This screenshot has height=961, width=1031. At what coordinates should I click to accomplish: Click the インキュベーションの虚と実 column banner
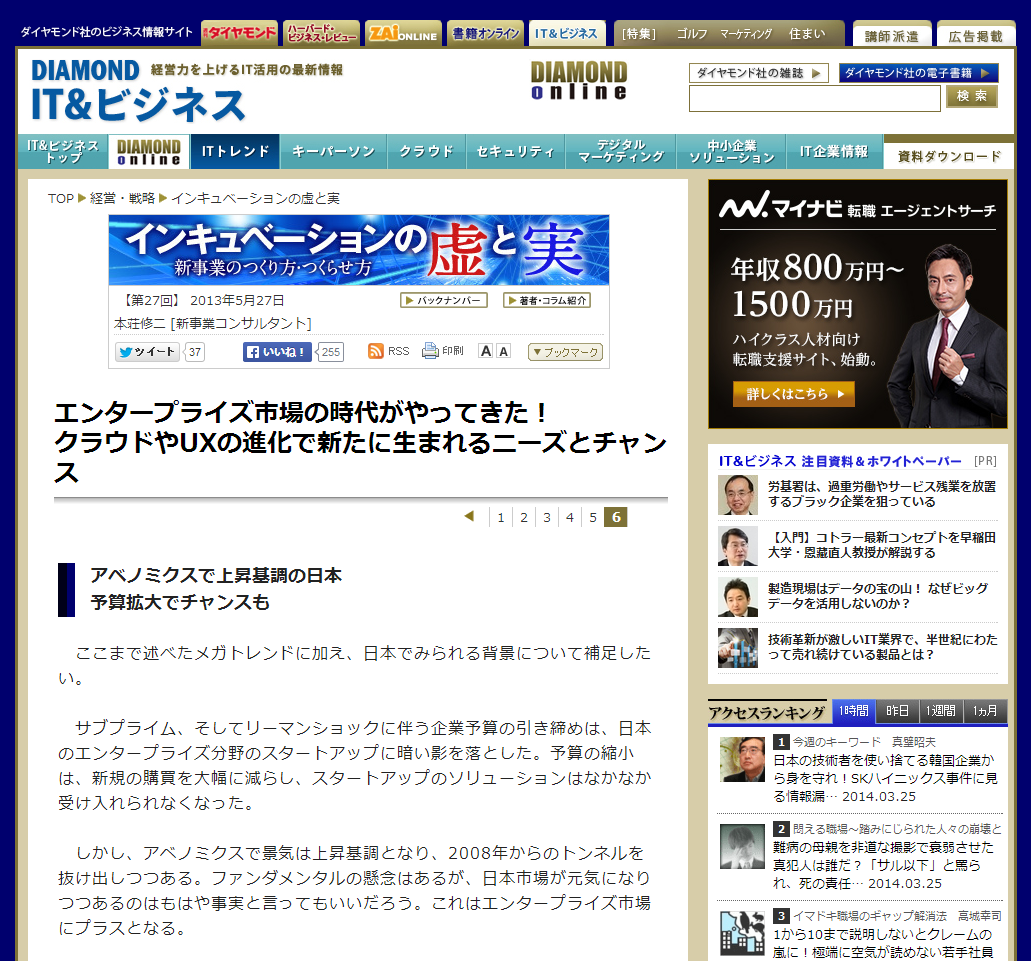pos(359,250)
